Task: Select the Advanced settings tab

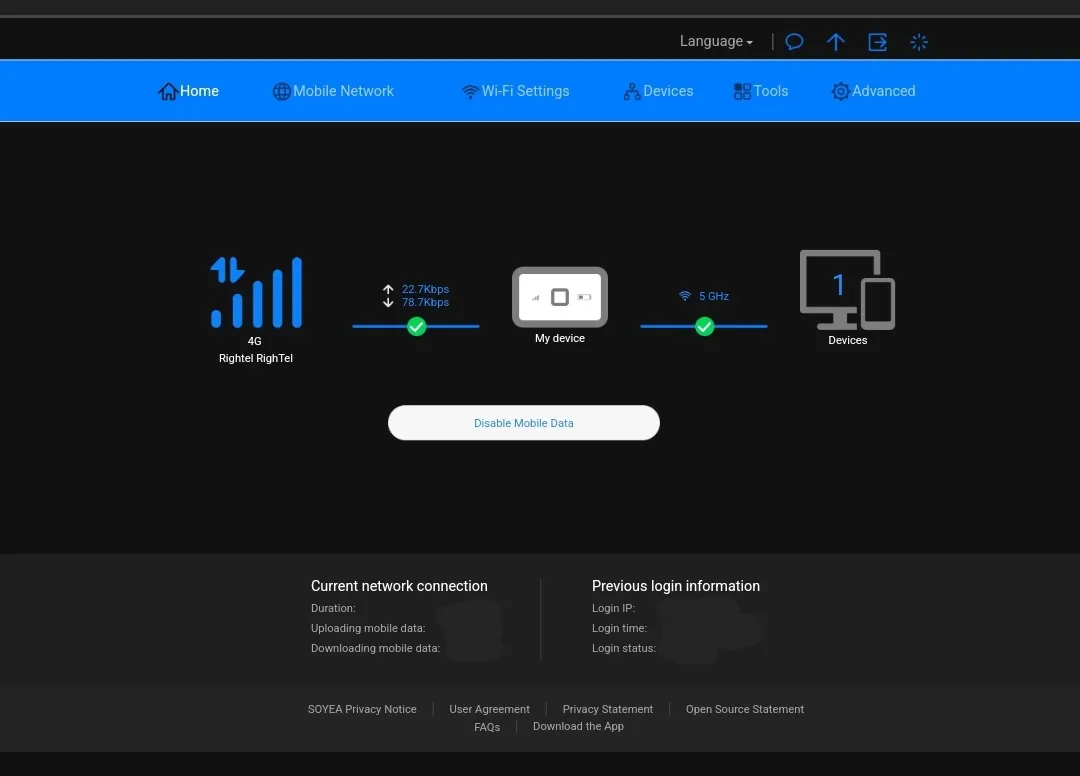Action: [x=873, y=91]
